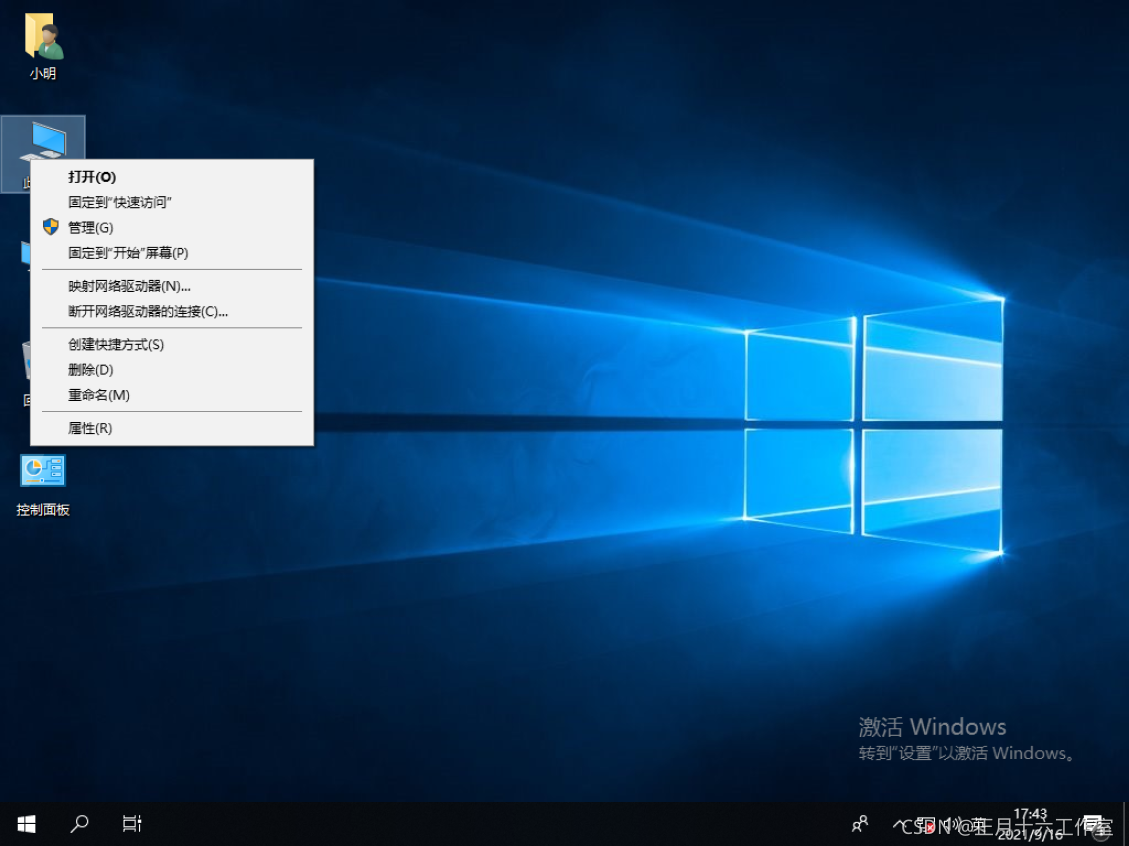Click the shield icon beside 管理(G)
The width and height of the screenshot is (1129, 846).
tap(50, 227)
